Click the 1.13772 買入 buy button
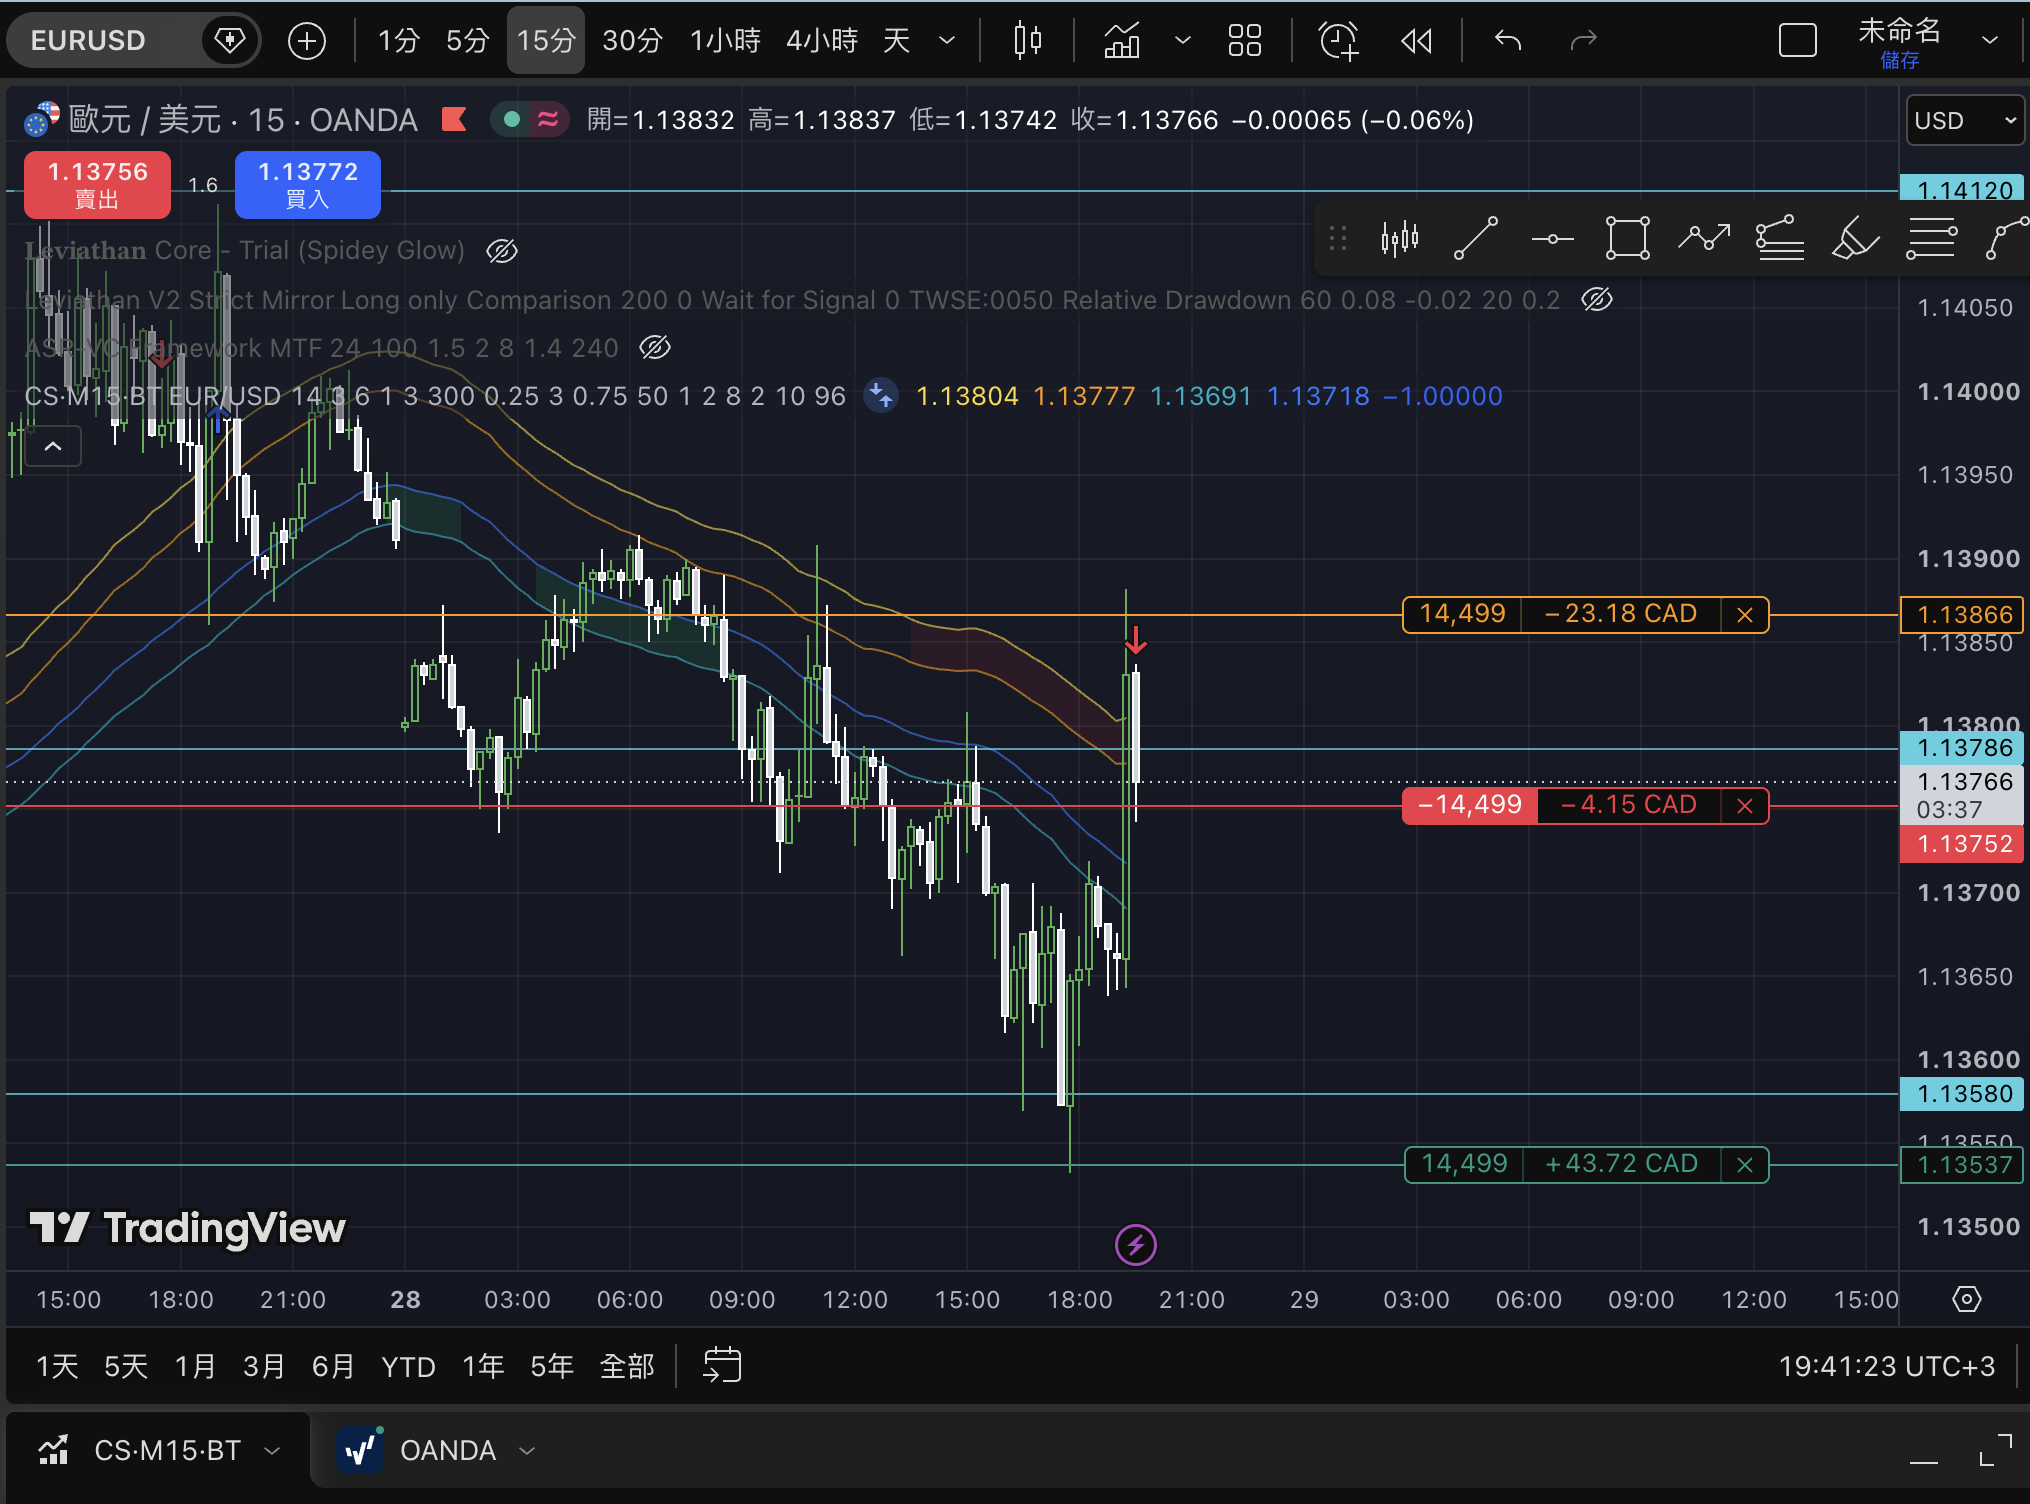 tap(308, 185)
